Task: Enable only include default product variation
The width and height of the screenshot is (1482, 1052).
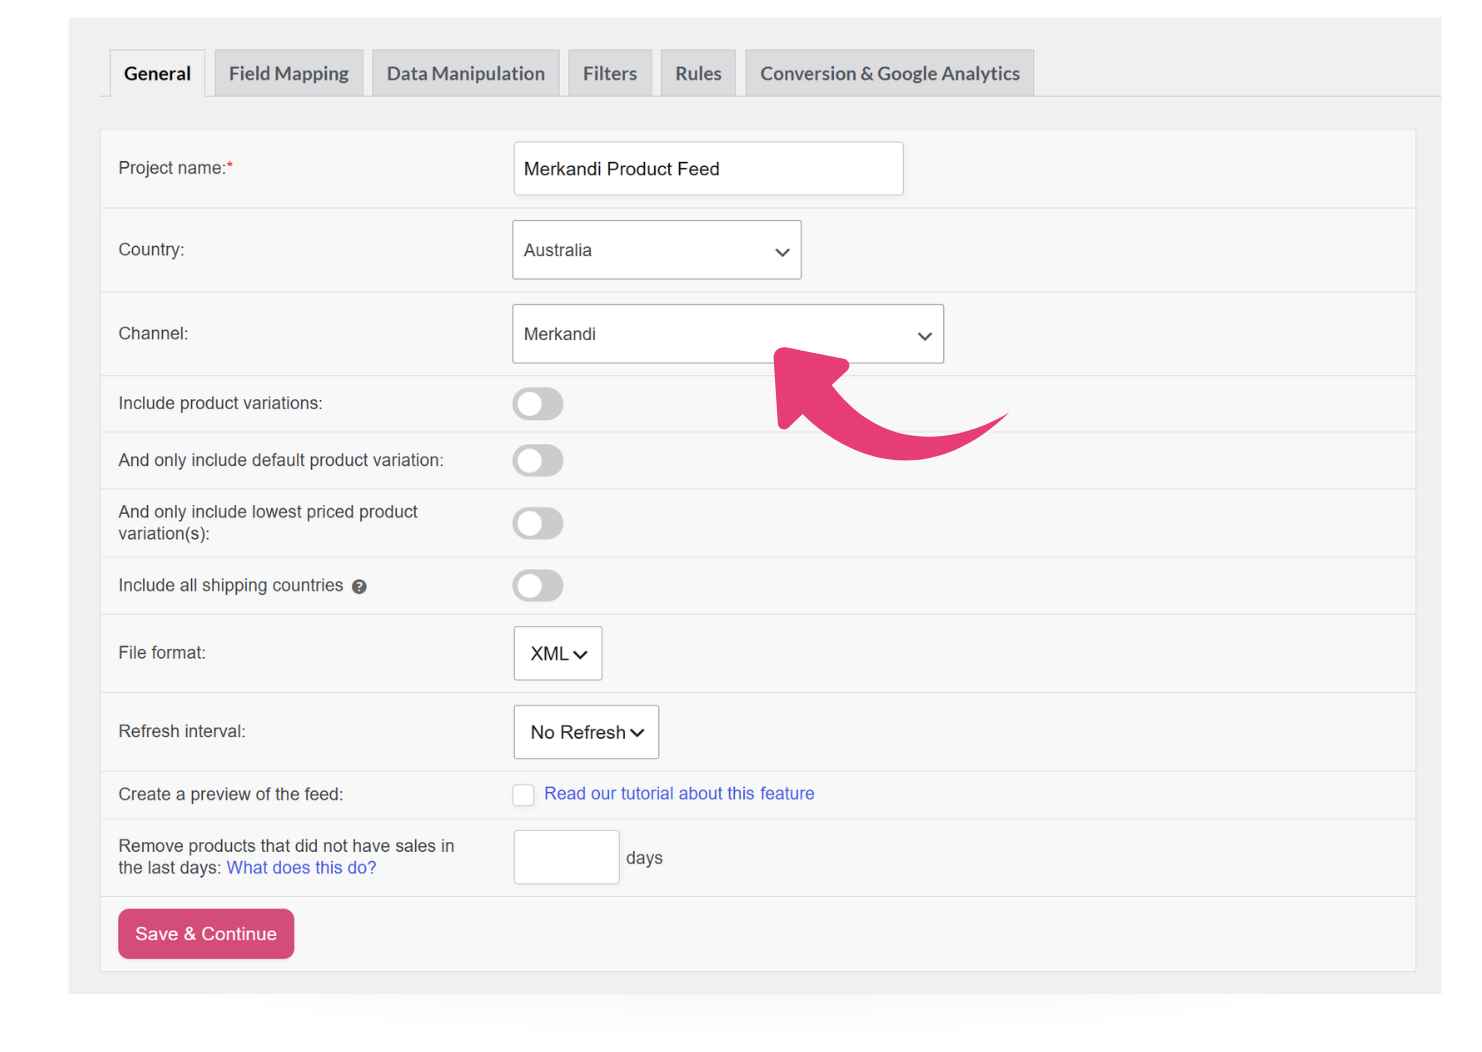Action: pos(538,461)
